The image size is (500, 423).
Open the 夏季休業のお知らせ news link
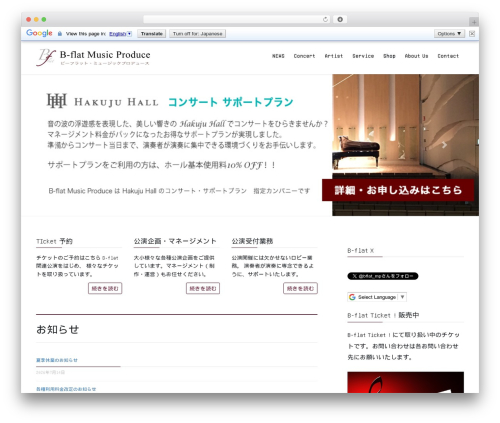[57, 360]
